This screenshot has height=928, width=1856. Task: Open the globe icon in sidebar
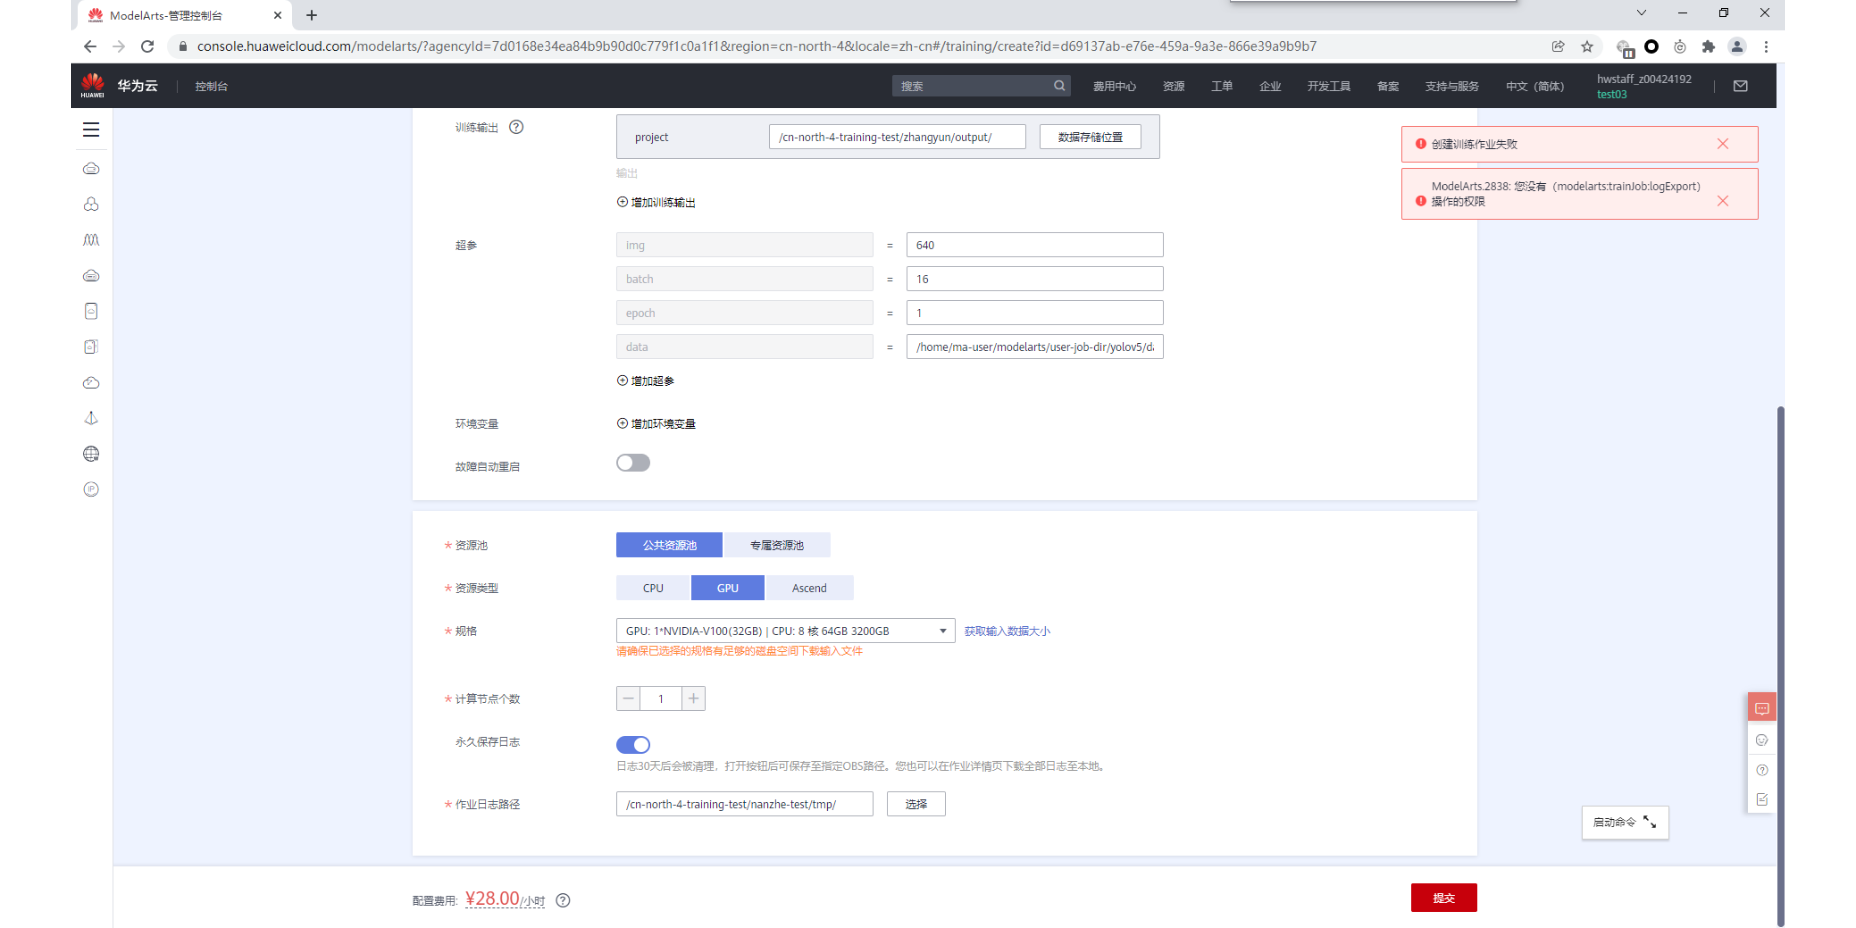point(91,454)
